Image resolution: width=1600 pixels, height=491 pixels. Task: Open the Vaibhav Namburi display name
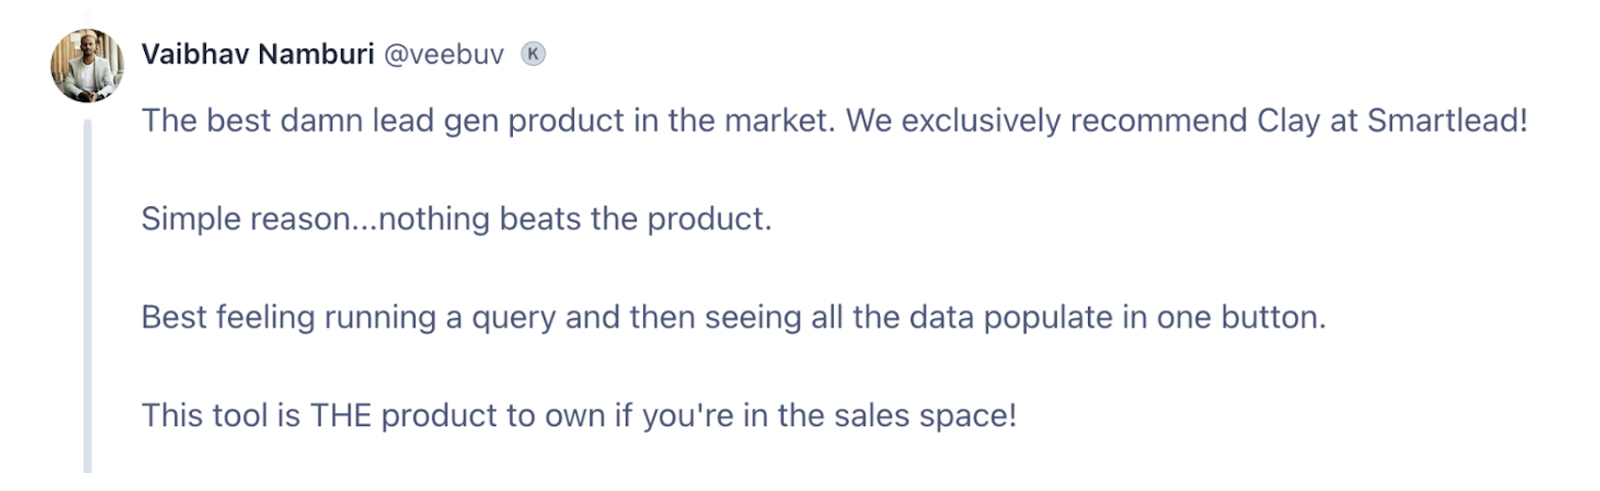(x=258, y=54)
